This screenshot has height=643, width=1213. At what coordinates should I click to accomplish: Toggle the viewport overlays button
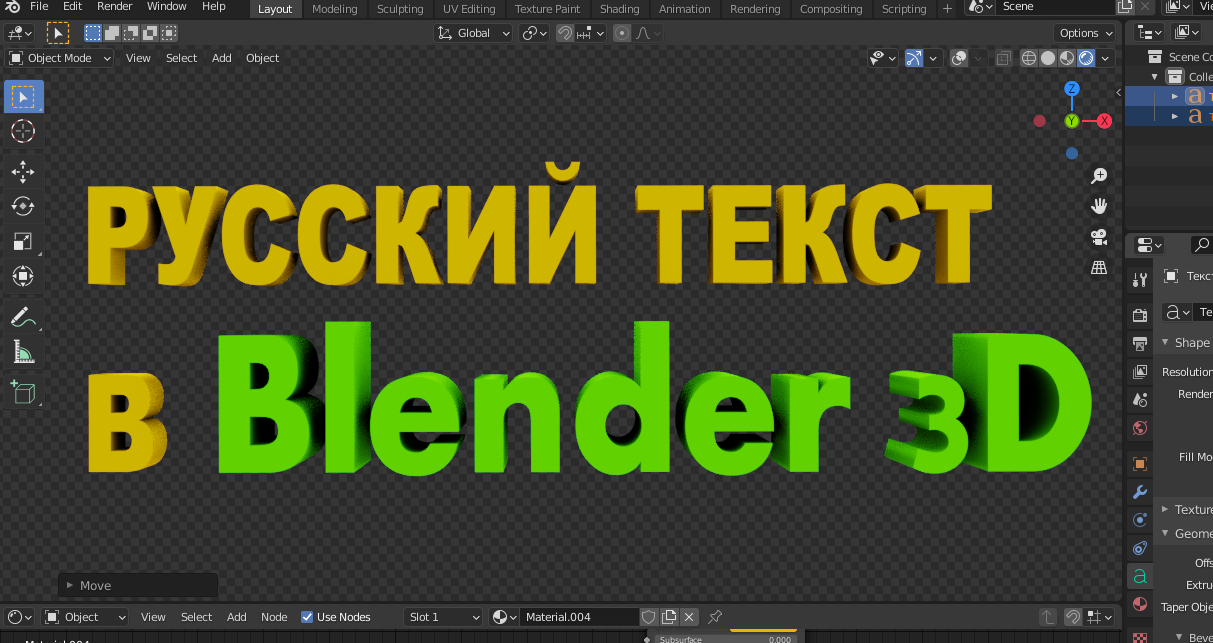pyautogui.click(x=959, y=58)
